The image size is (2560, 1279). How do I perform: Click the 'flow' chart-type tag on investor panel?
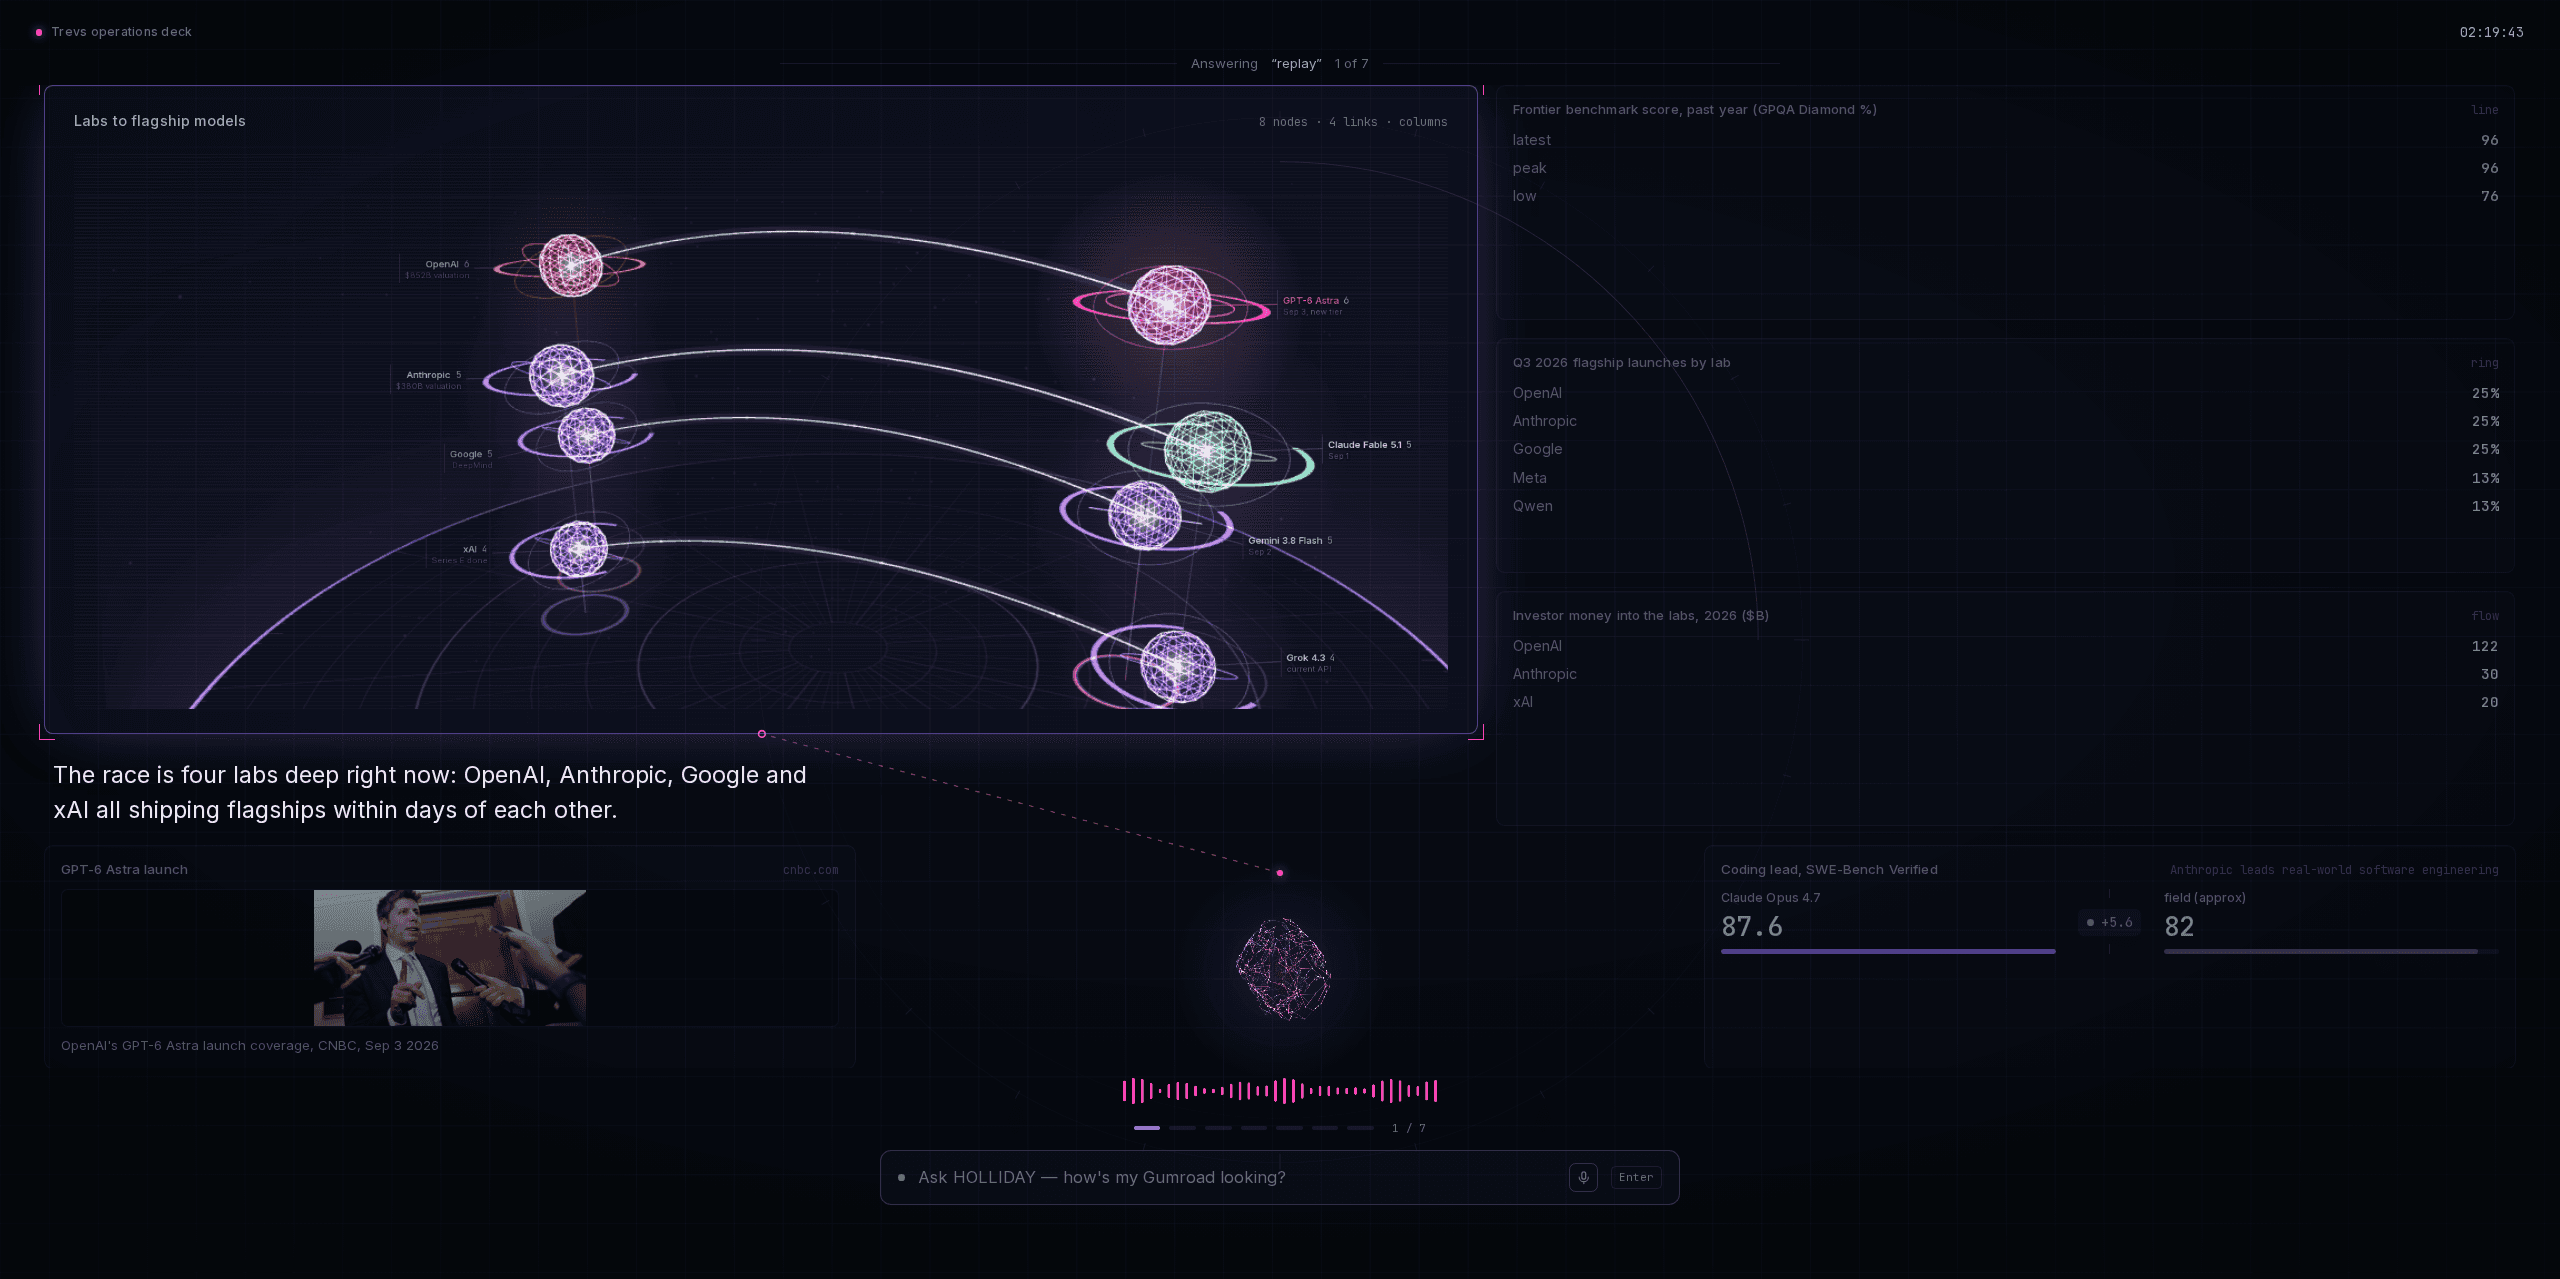[2485, 616]
